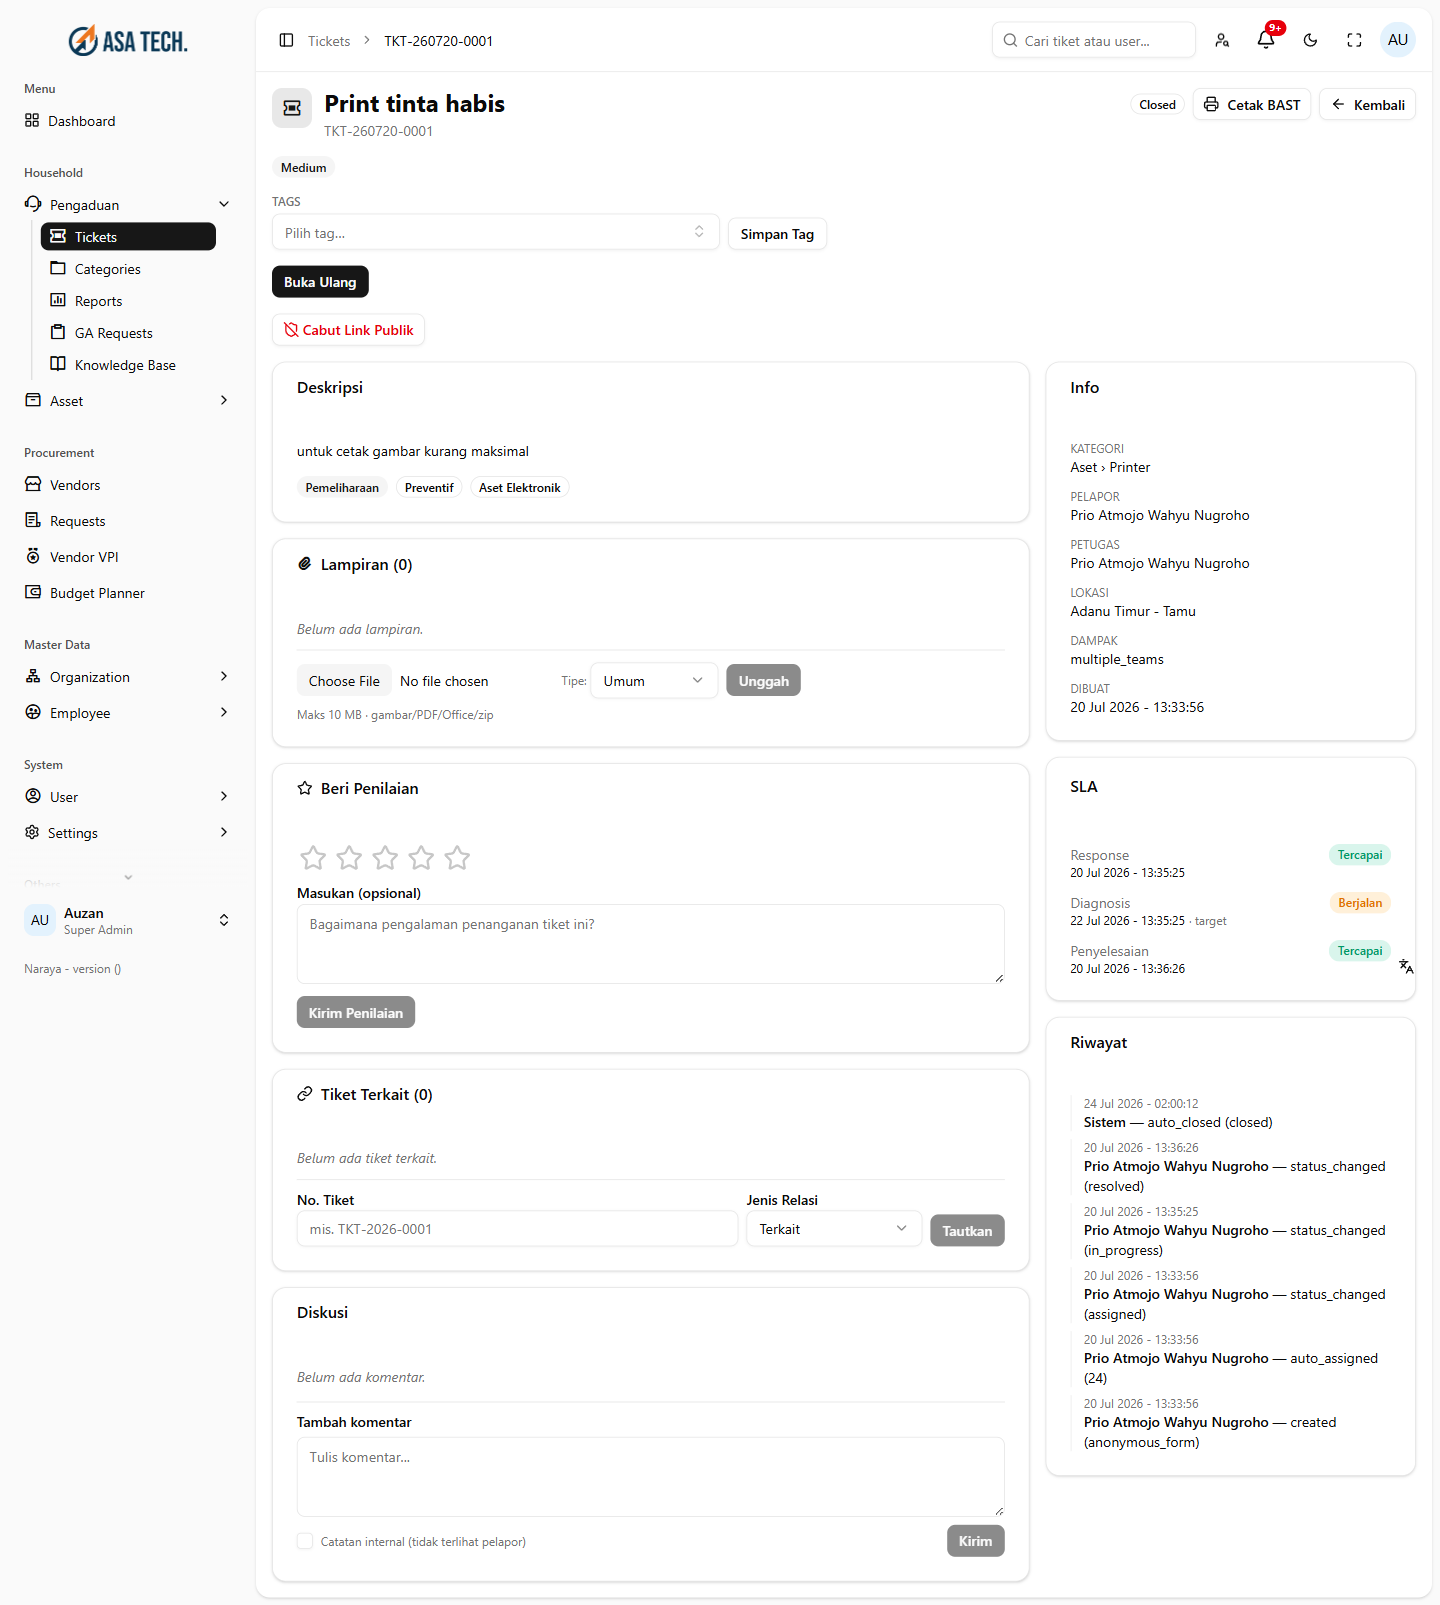Open the AU profile avatar in the top bar
The width and height of the screenshot is (1440, 1605).
1398,40
